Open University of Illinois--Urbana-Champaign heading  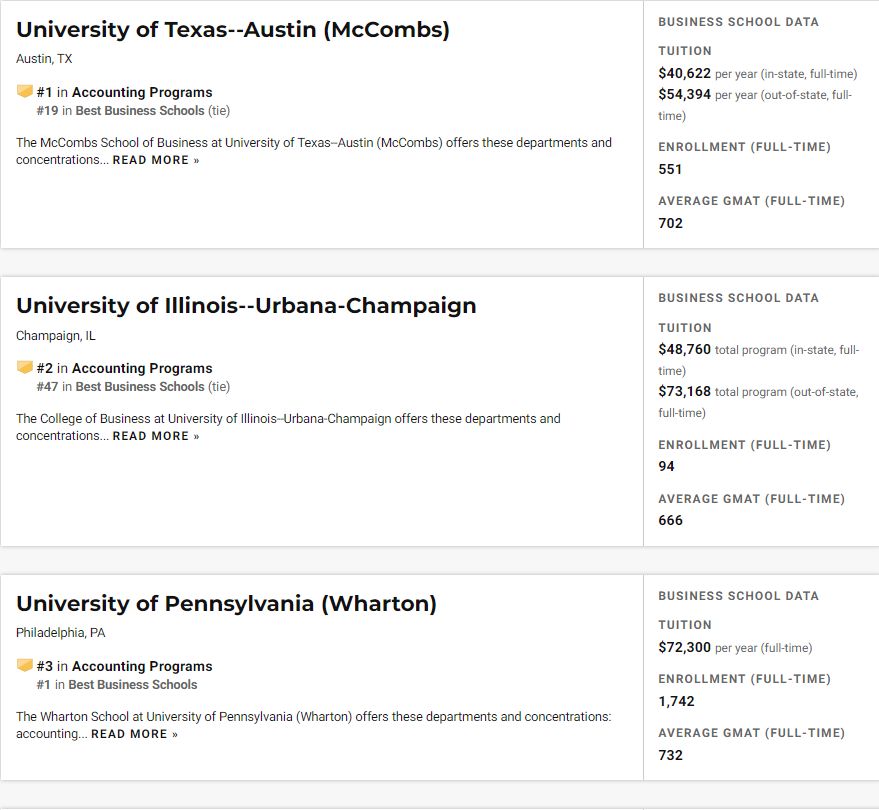pos(246,306)
